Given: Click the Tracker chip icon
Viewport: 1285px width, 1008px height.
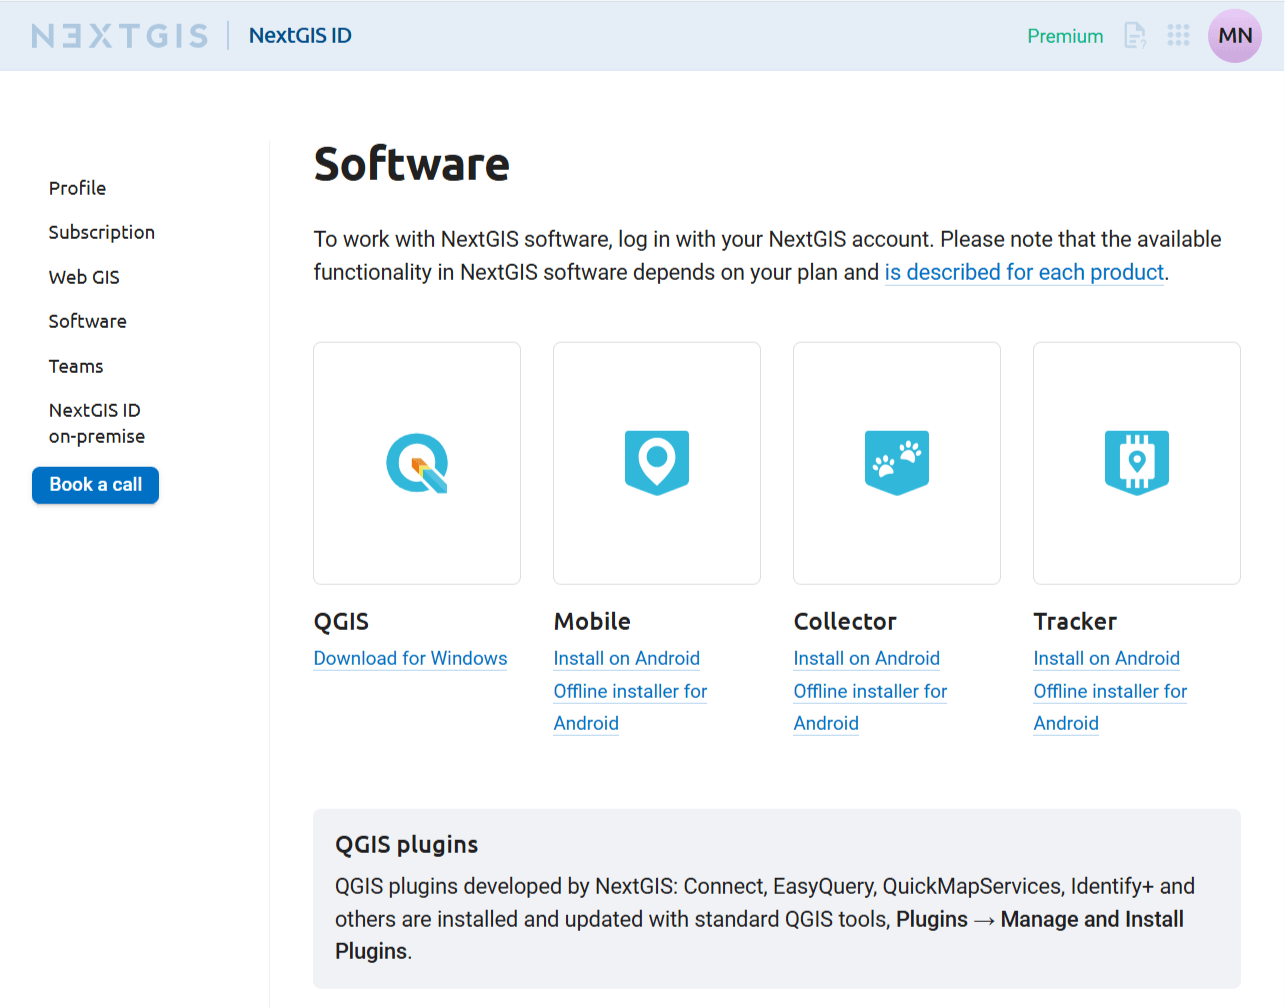Looking at the screenshot, I should click(x=1137, y=462).
